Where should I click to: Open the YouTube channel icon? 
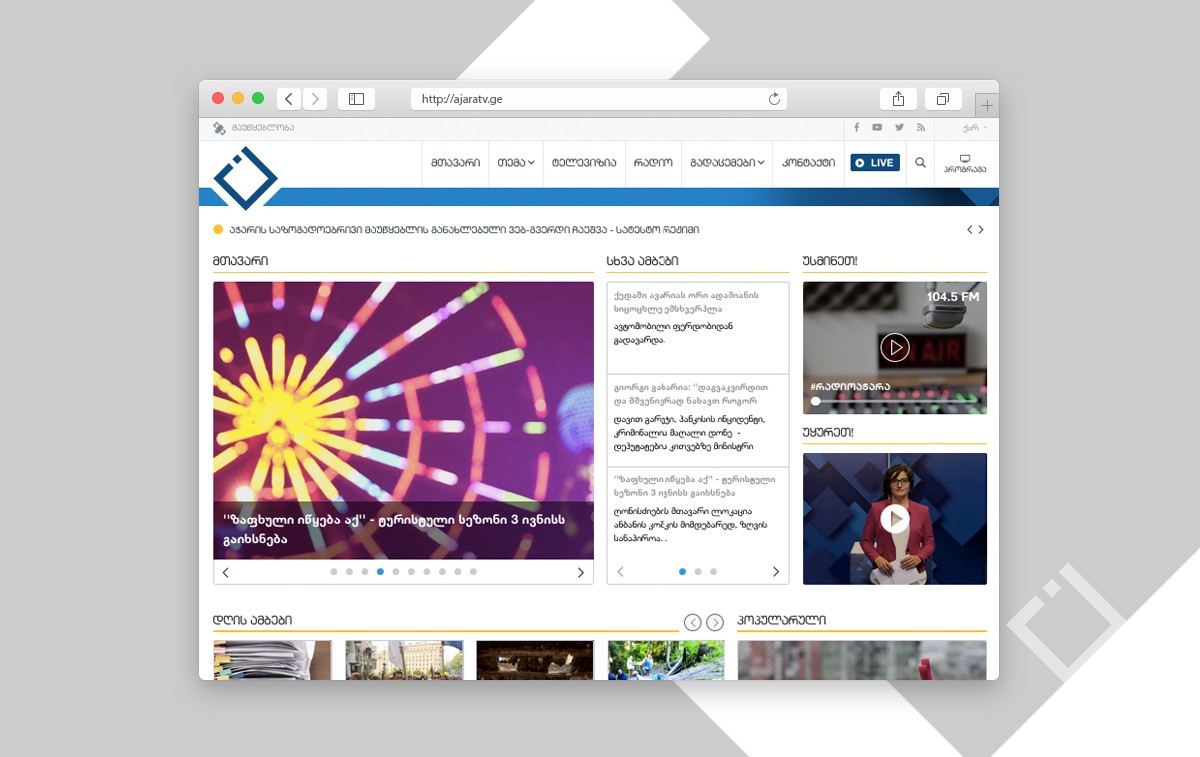coord(877,128)
